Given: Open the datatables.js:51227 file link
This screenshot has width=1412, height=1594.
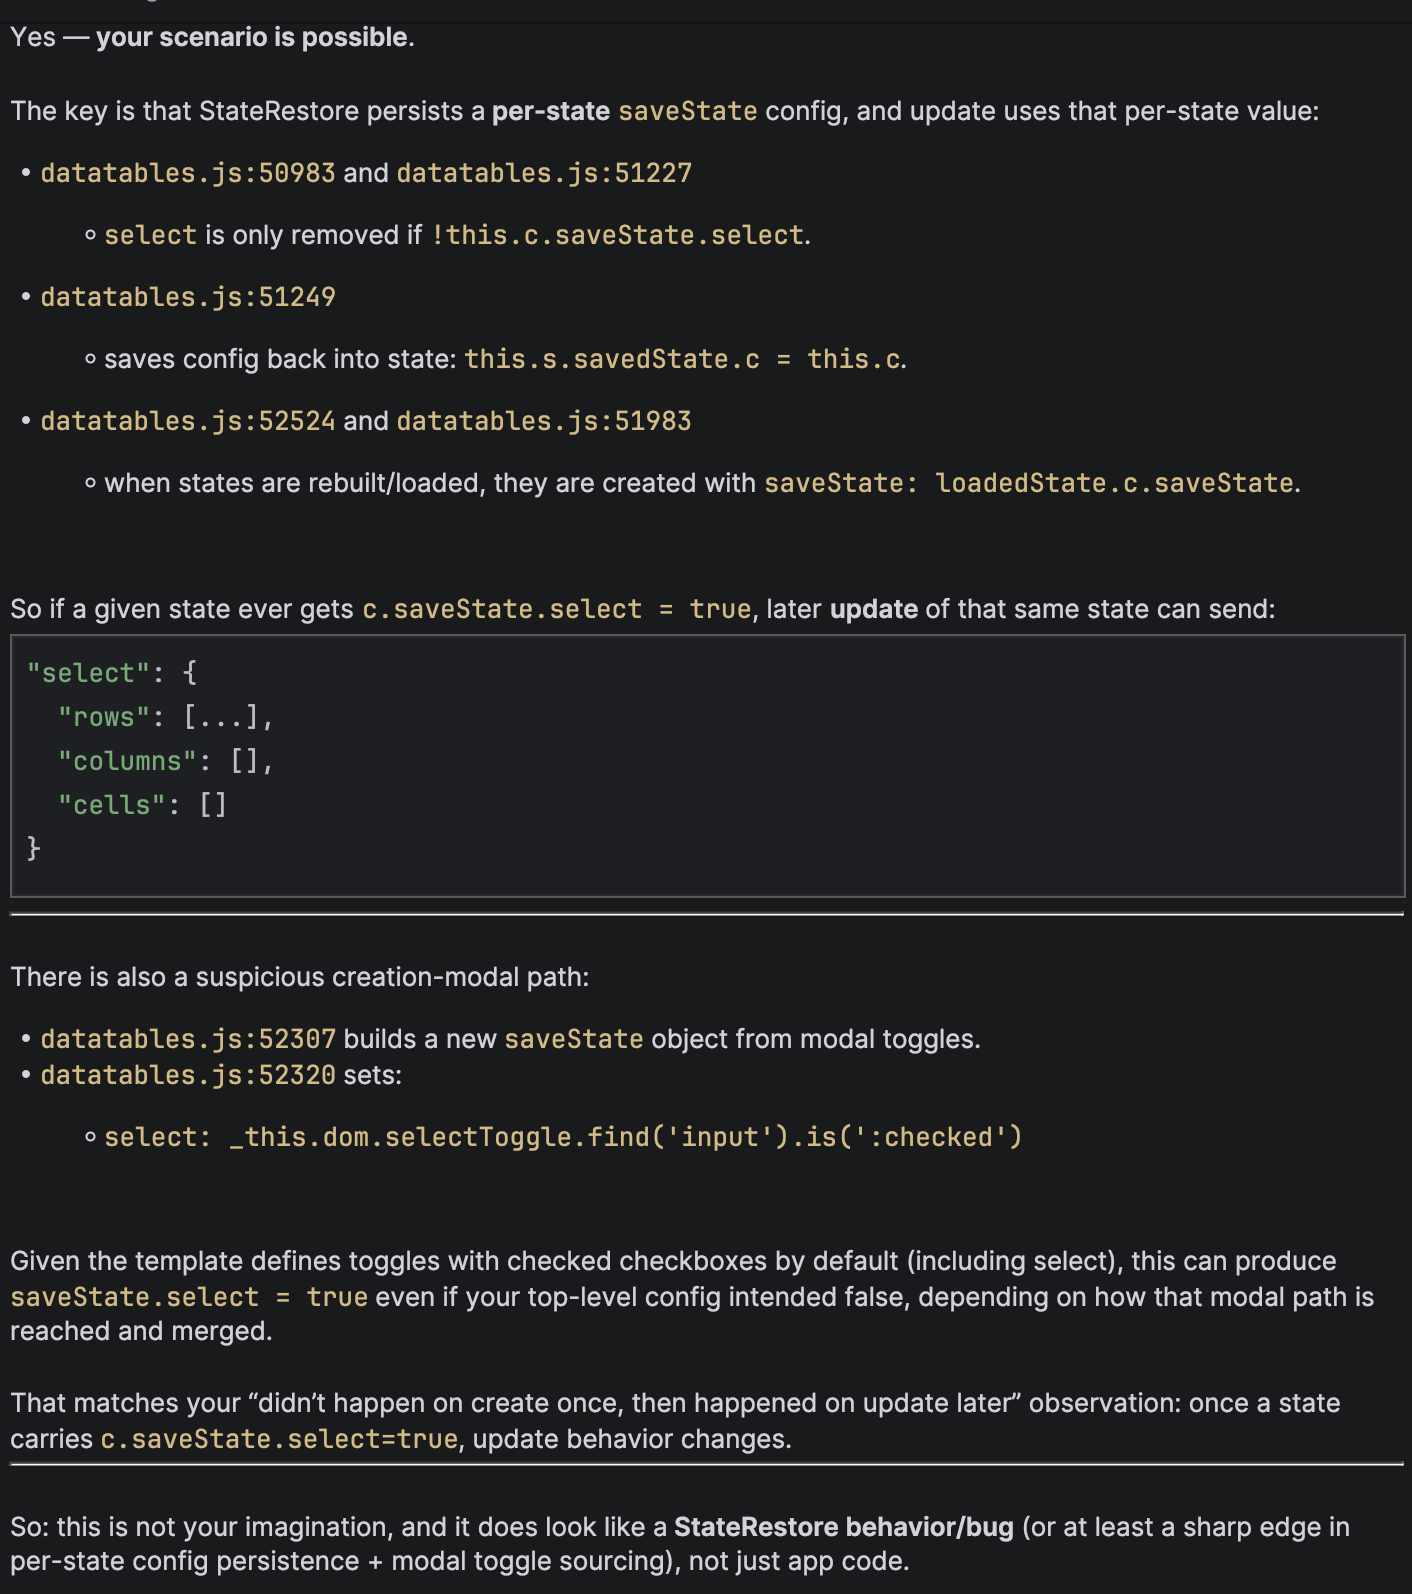Looking at the screenshot, I should coord(544,173).
